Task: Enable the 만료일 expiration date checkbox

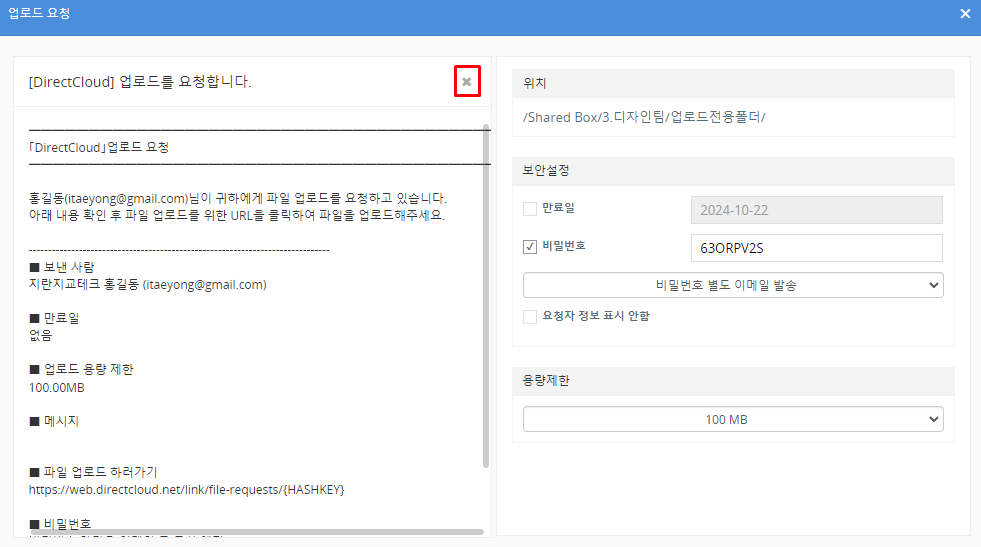Action: click(x=530, y=209)
